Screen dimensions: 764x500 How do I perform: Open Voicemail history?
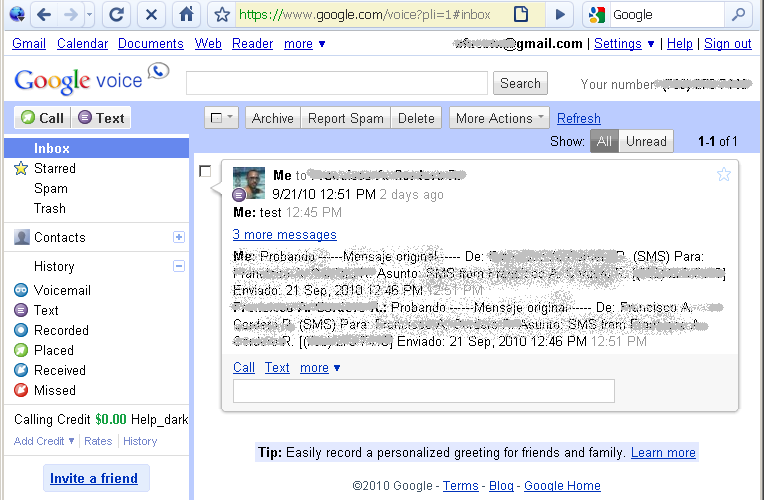pyautogui.click(x=62, y=290)
